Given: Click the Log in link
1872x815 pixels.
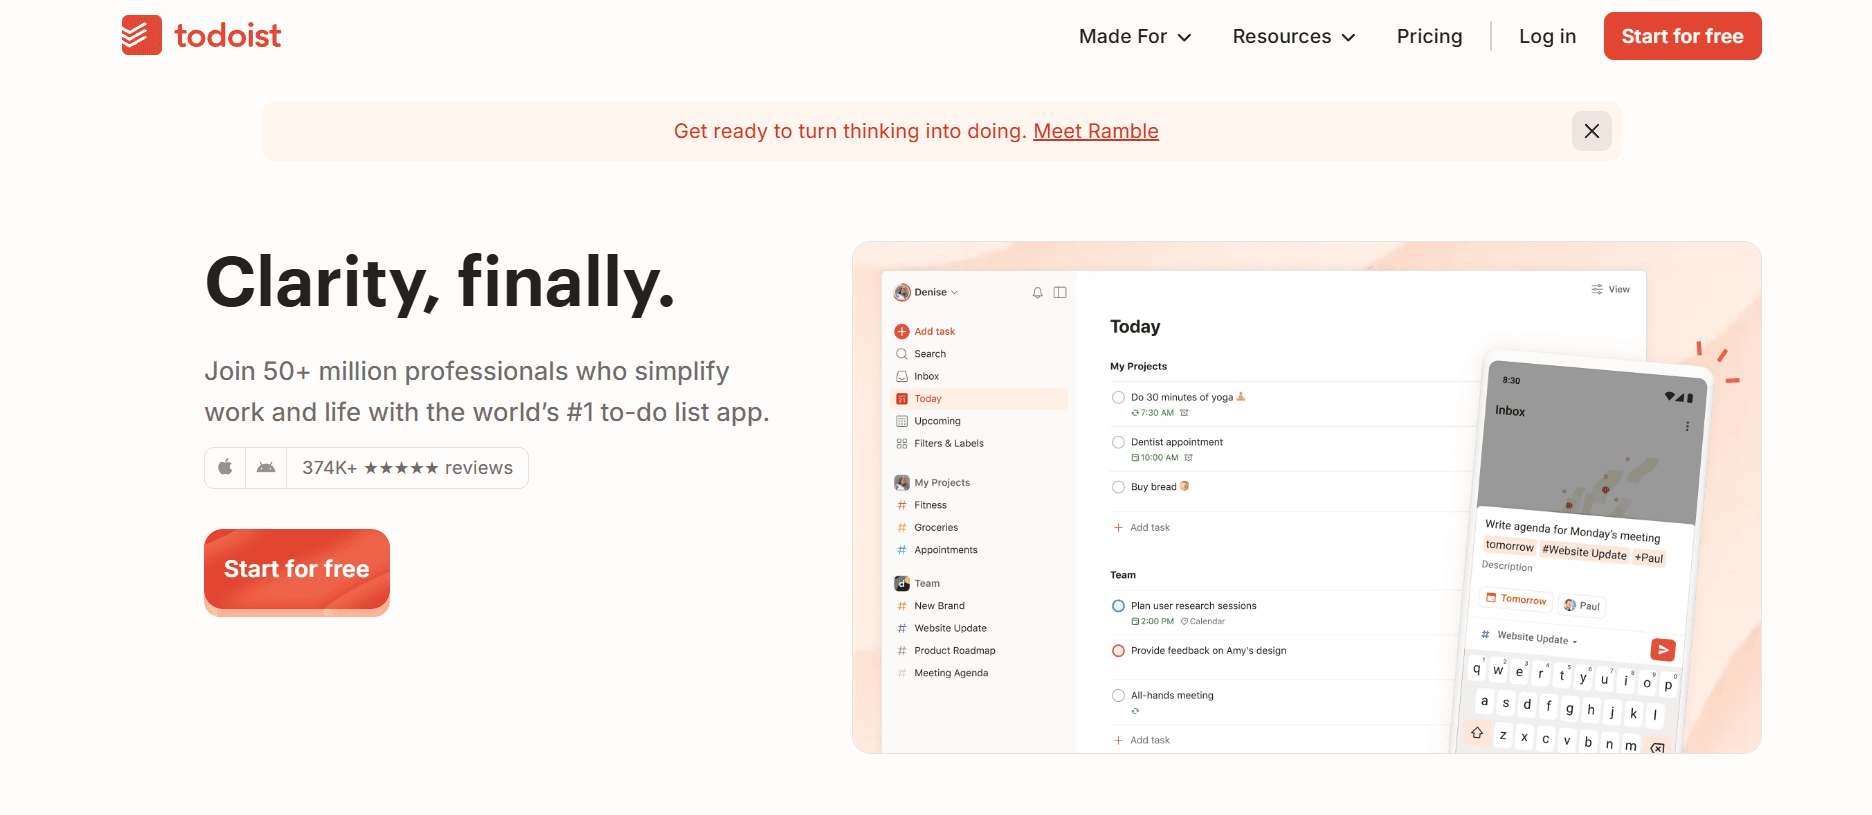Looking at the screenshot, I should 1547,36.
